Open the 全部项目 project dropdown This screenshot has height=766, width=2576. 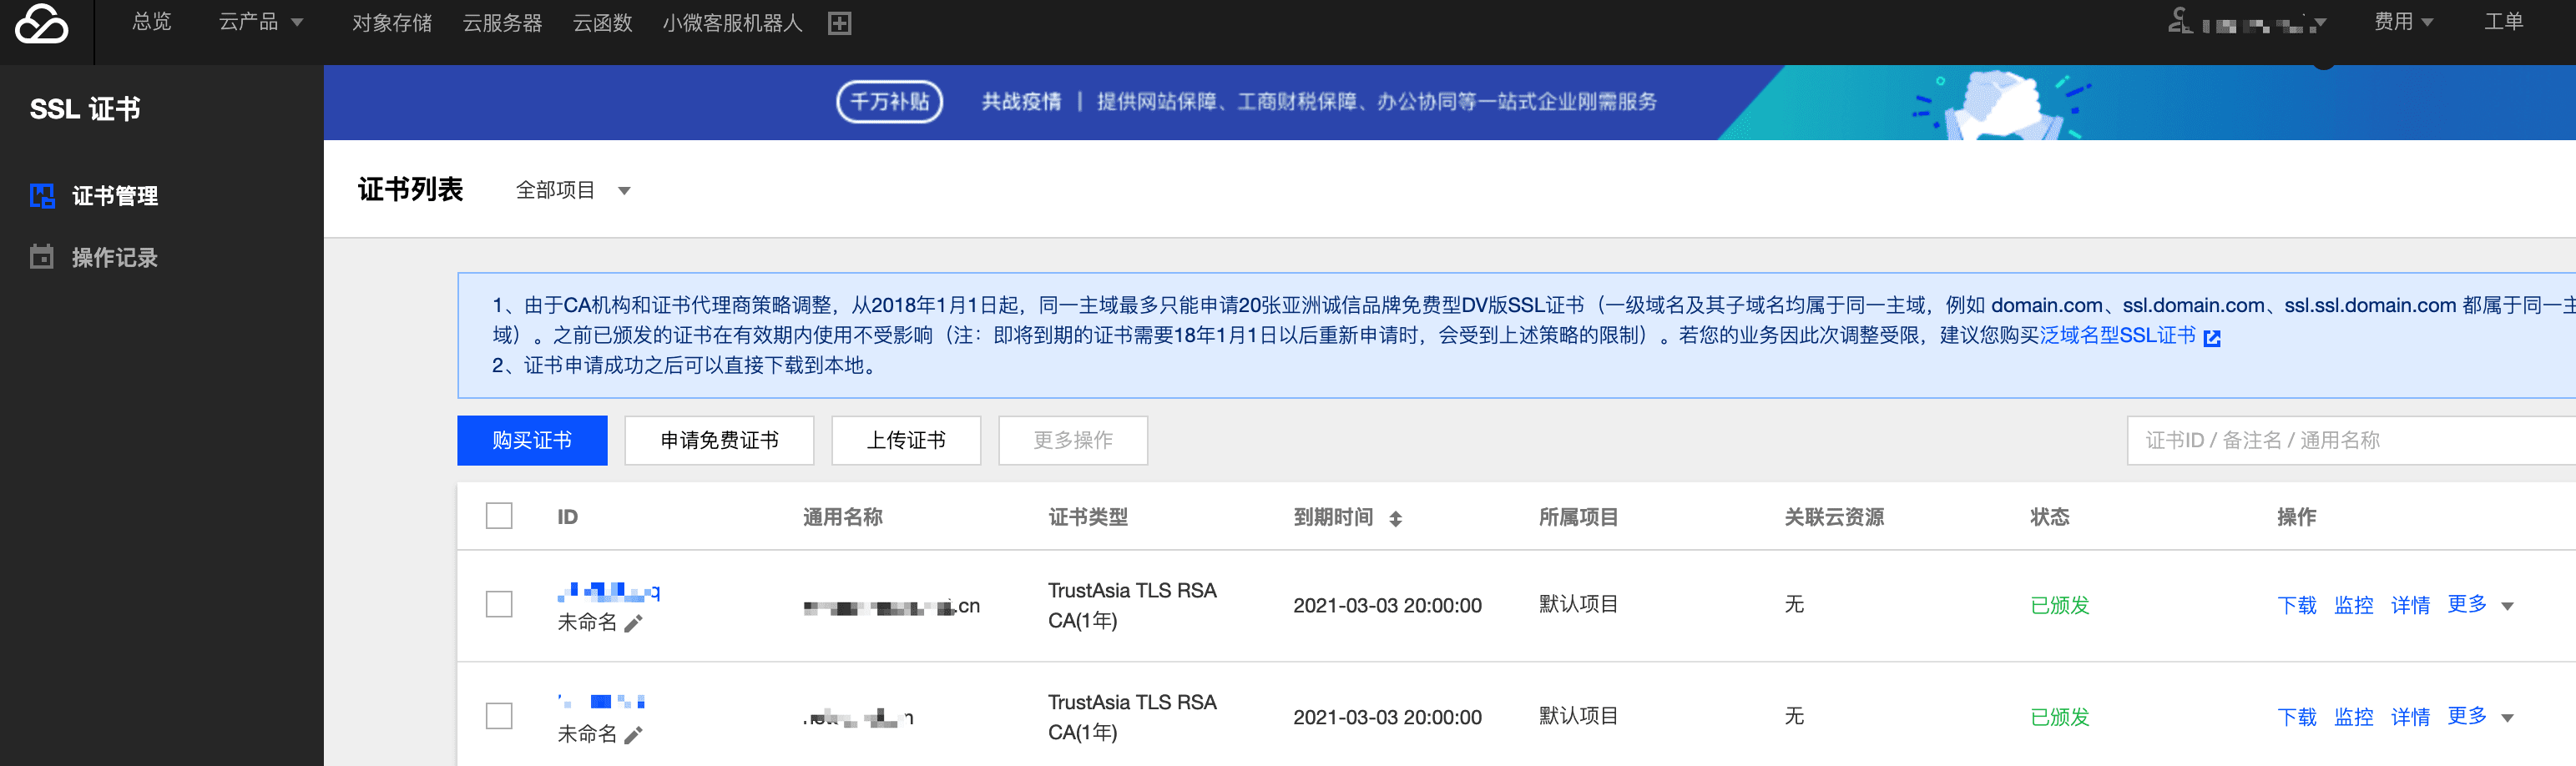pos(573,190)
